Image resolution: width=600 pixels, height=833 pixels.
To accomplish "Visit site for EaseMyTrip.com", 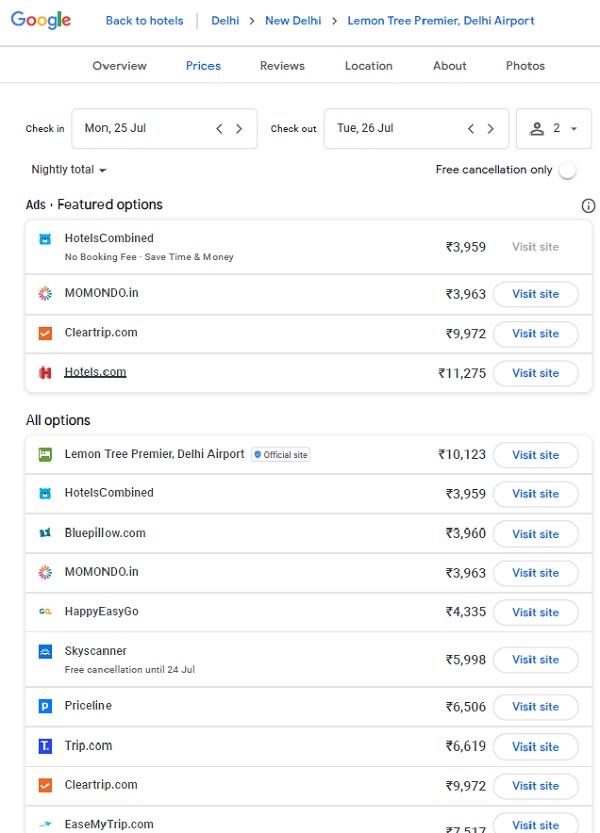I will pos(535,824).
